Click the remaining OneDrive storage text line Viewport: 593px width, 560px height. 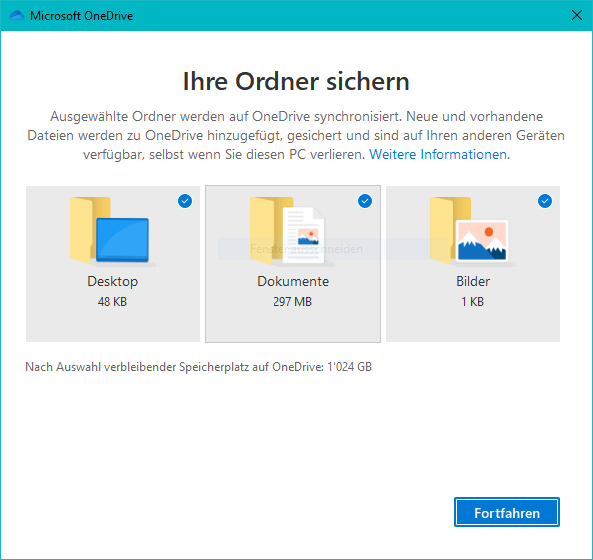pyautogui.click(x=199, y=367)
